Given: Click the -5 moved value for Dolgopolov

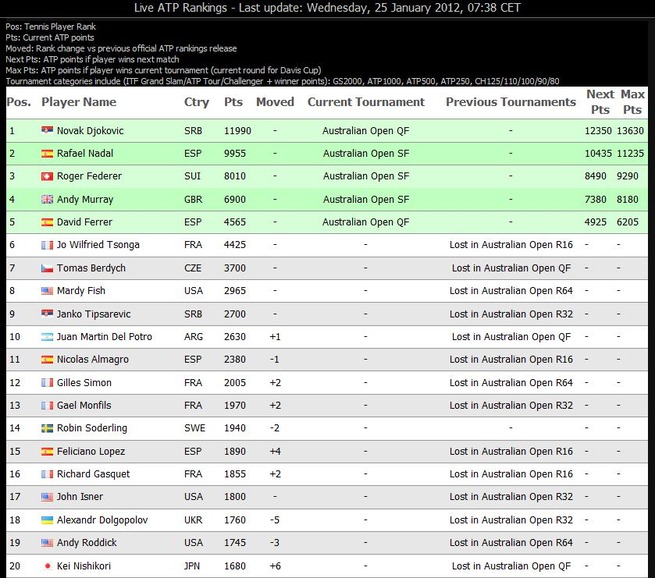Looking at the screenshot, I should (x=274, y=520).
